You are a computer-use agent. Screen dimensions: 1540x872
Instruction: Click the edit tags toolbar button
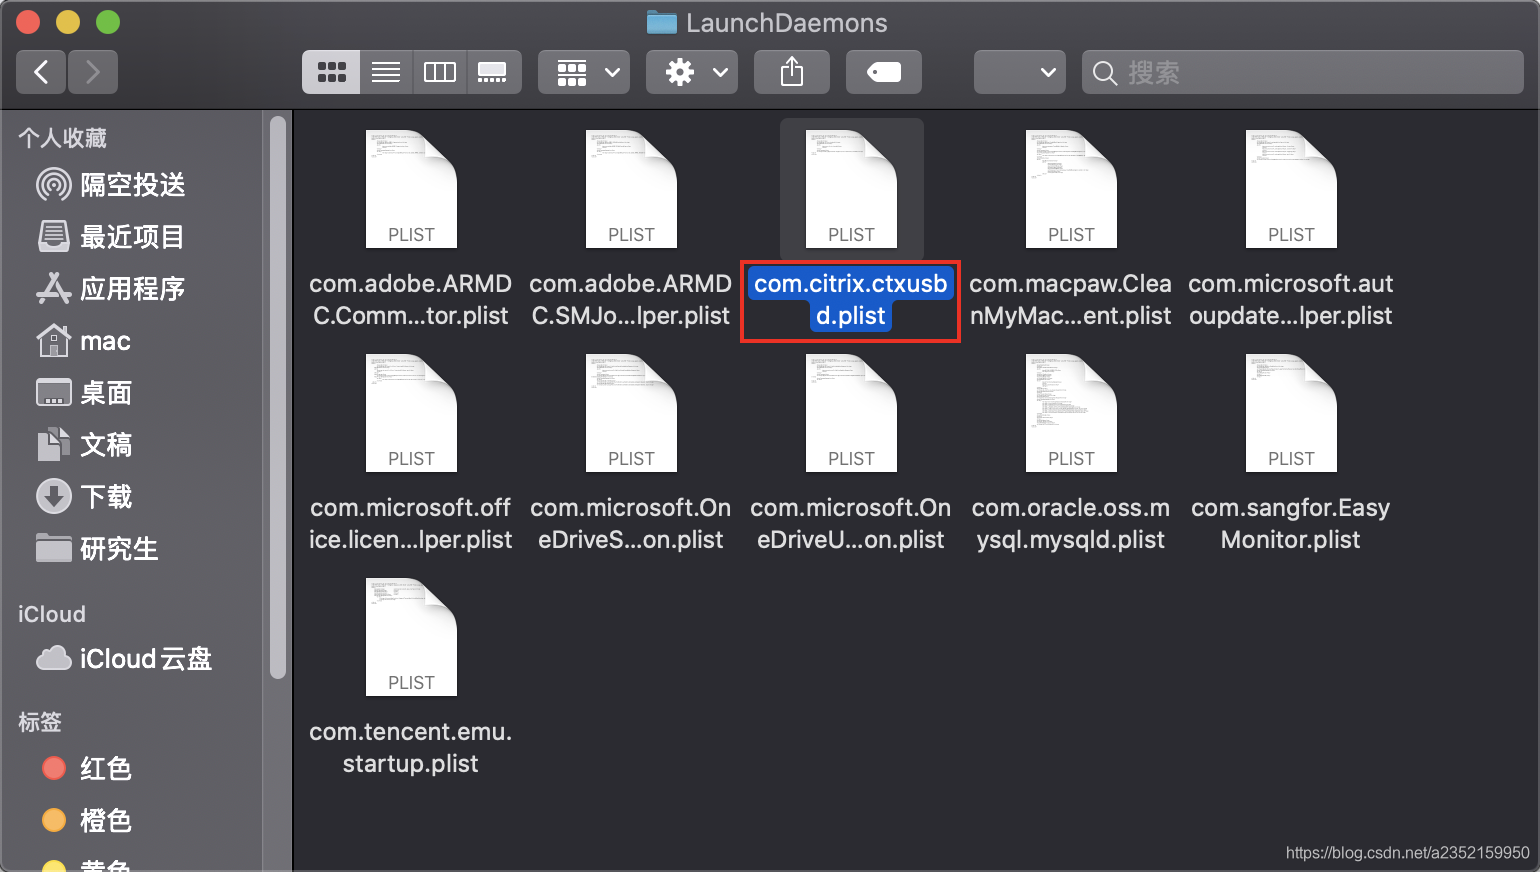pos(884,72)
